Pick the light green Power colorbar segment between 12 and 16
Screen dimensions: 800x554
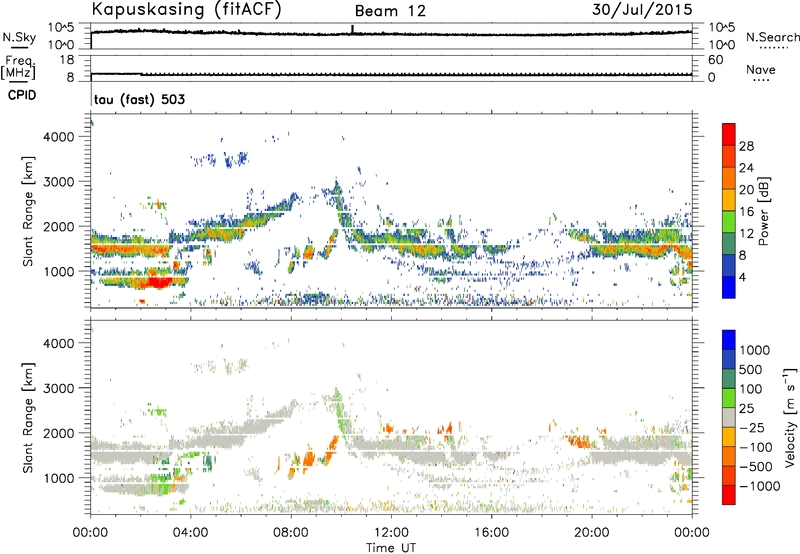[x=729, y=222]
